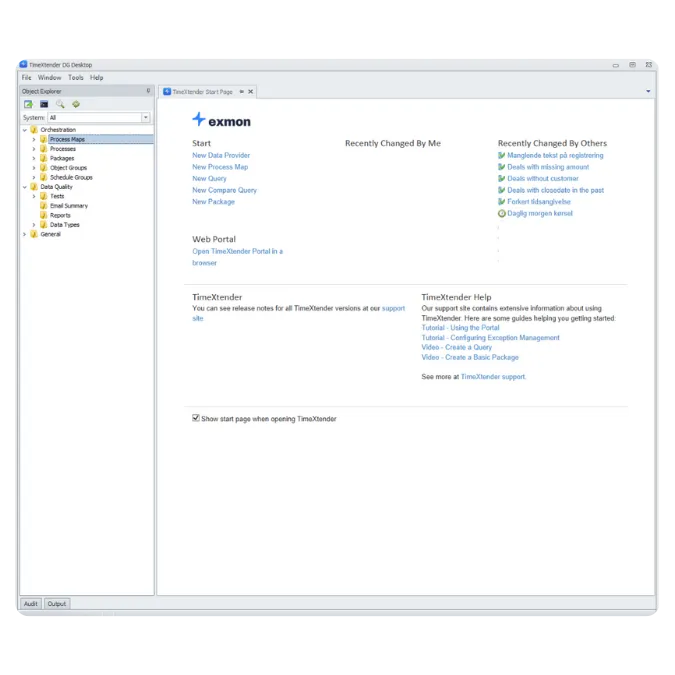The image size is (675, 675).
Task: Collapse the Orchestration tree node
Action: [x=25, y=130]
